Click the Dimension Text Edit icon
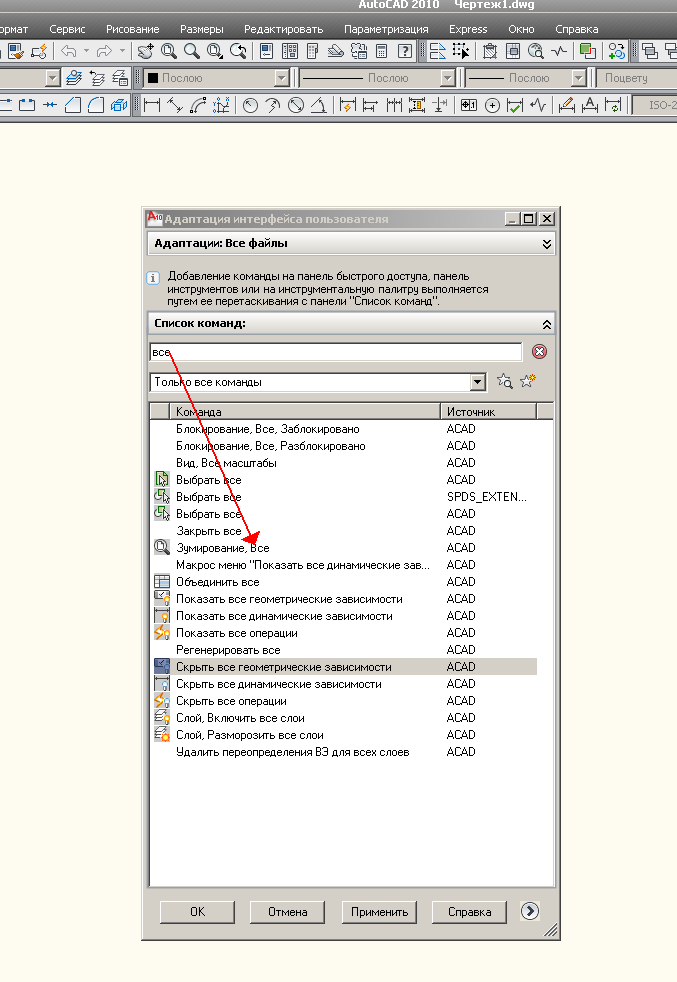Viewport: 677px width, 982px height. [x=589, y=105]
